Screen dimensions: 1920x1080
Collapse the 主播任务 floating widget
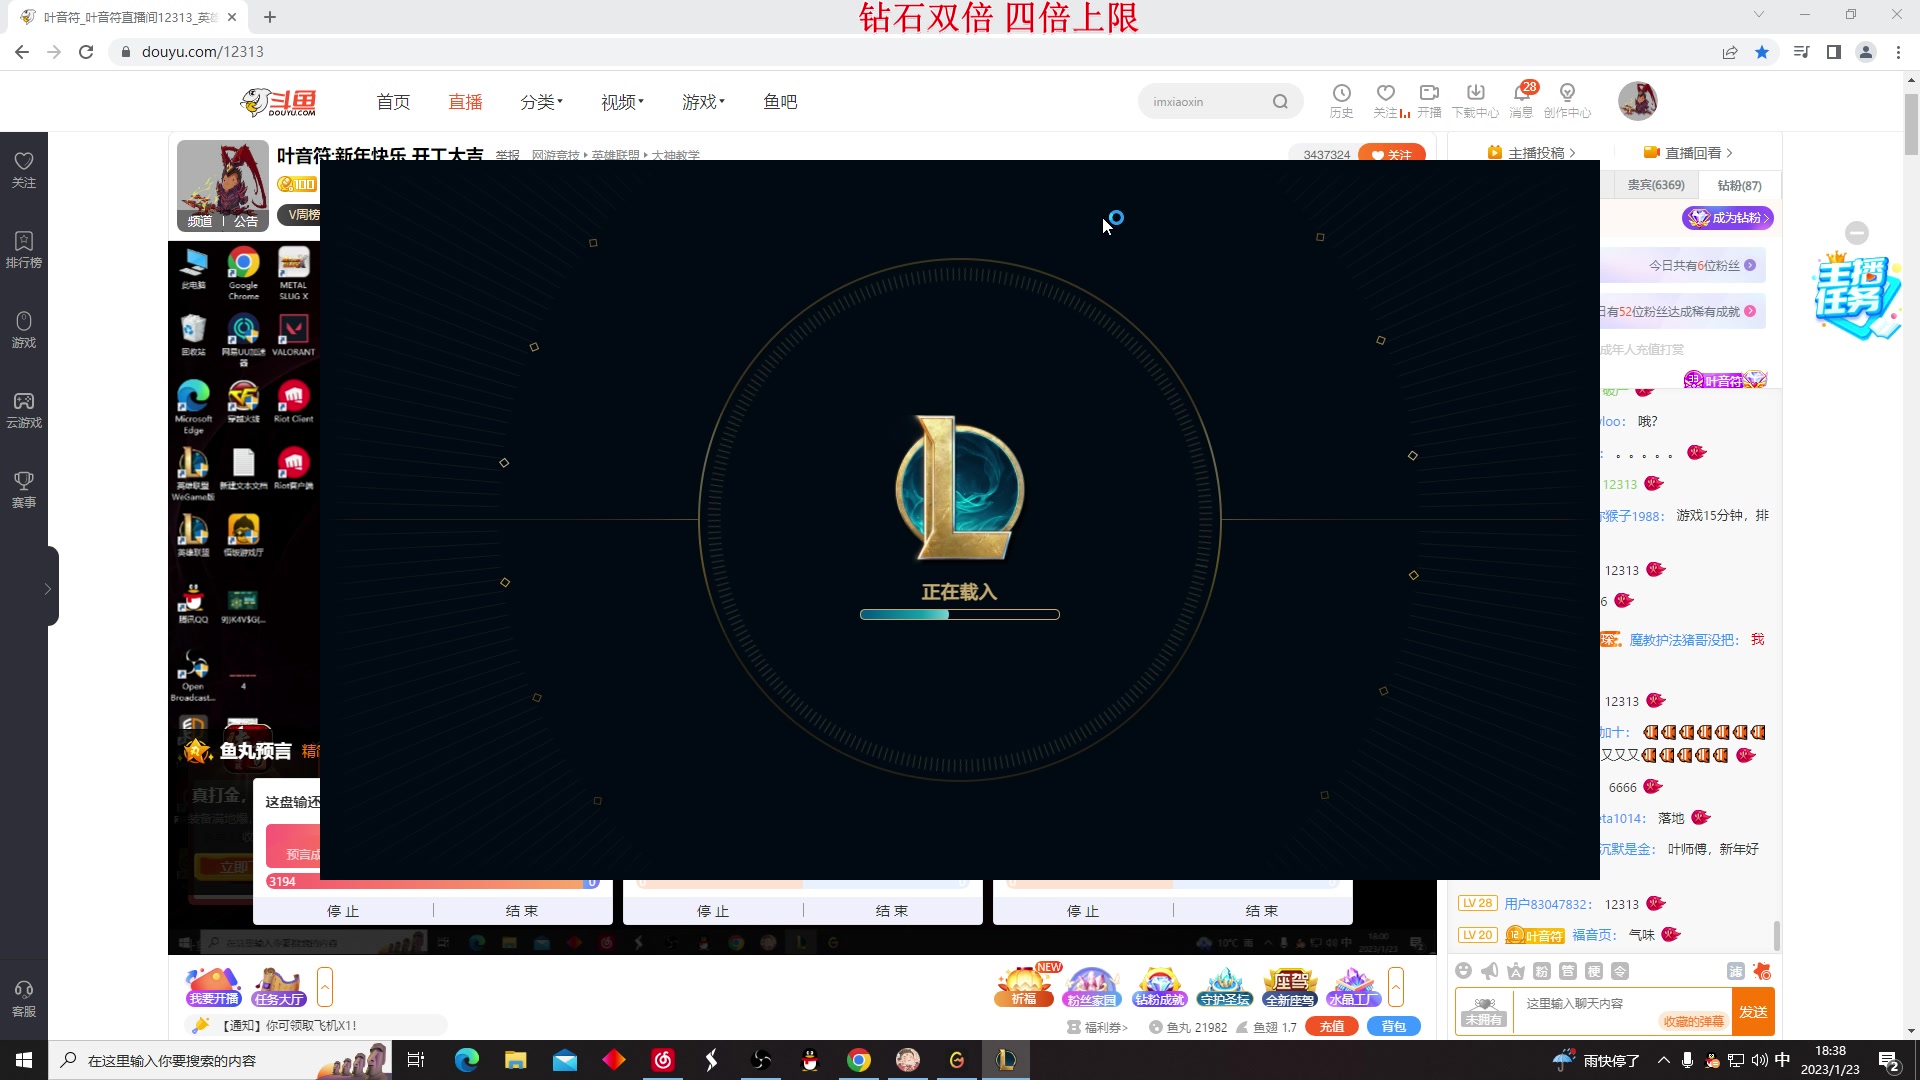(x=1857, y=233)
